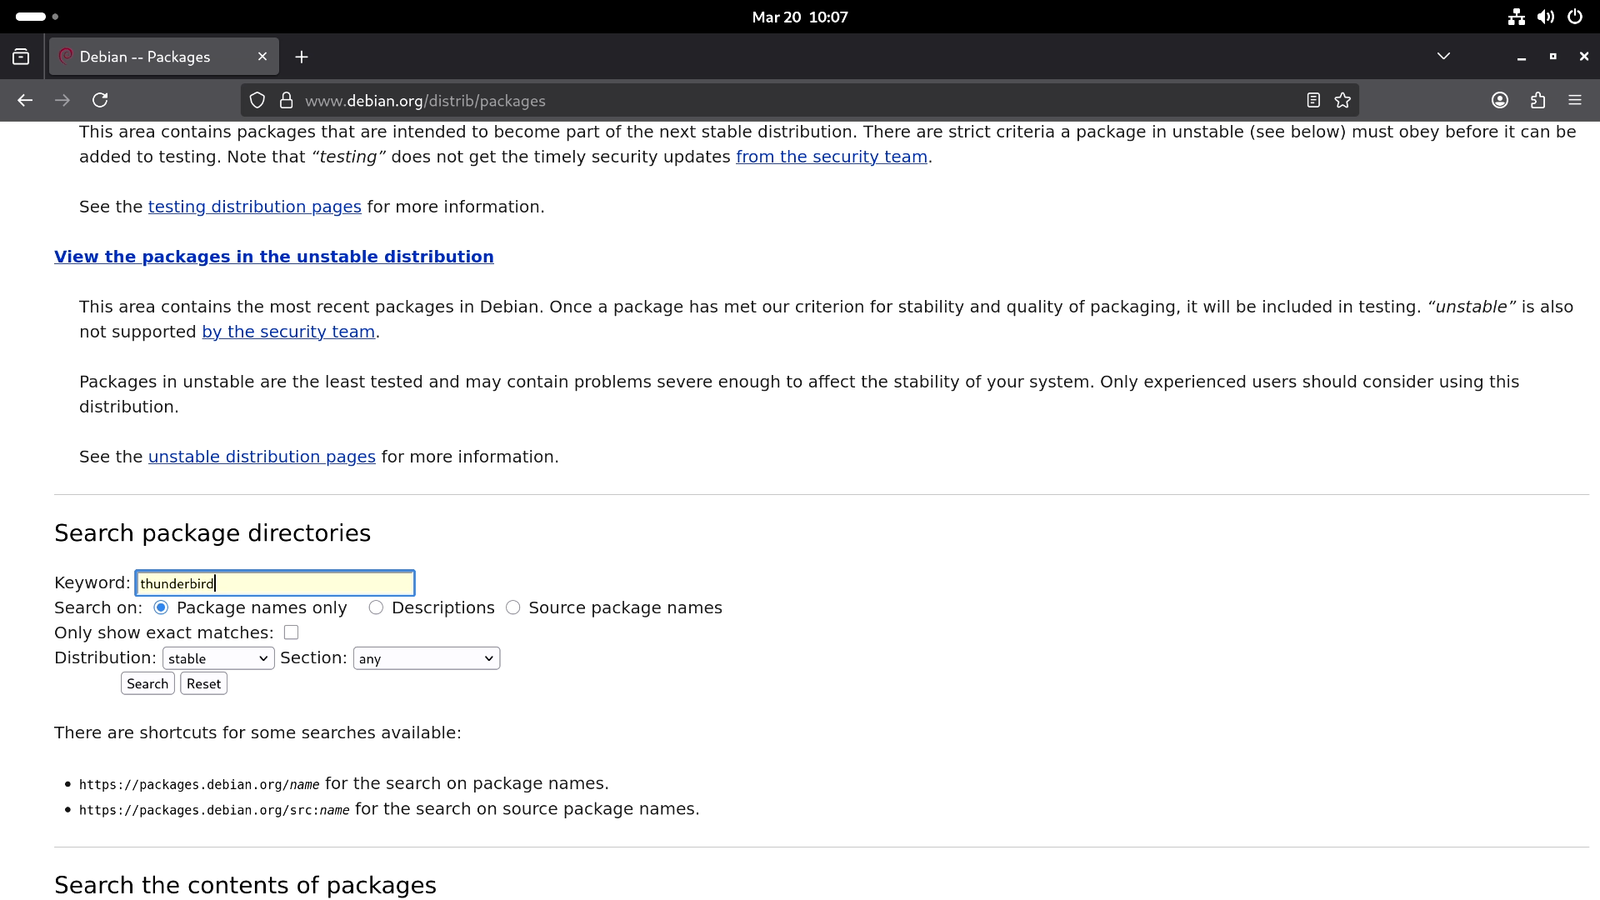1600x900 pixels.
Task: Click the address bar URL field
Action: (800, 101)
